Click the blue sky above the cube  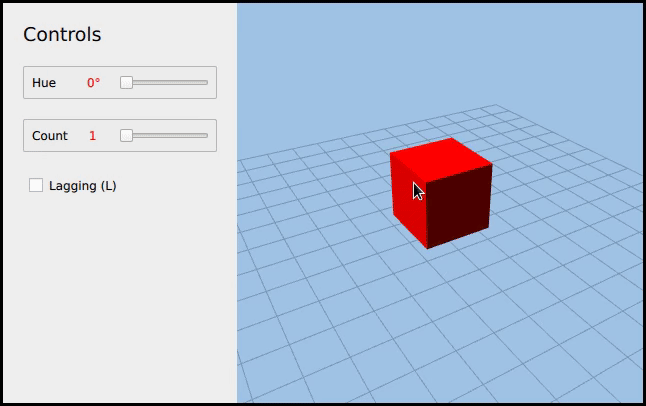click(x=440, y=60)
